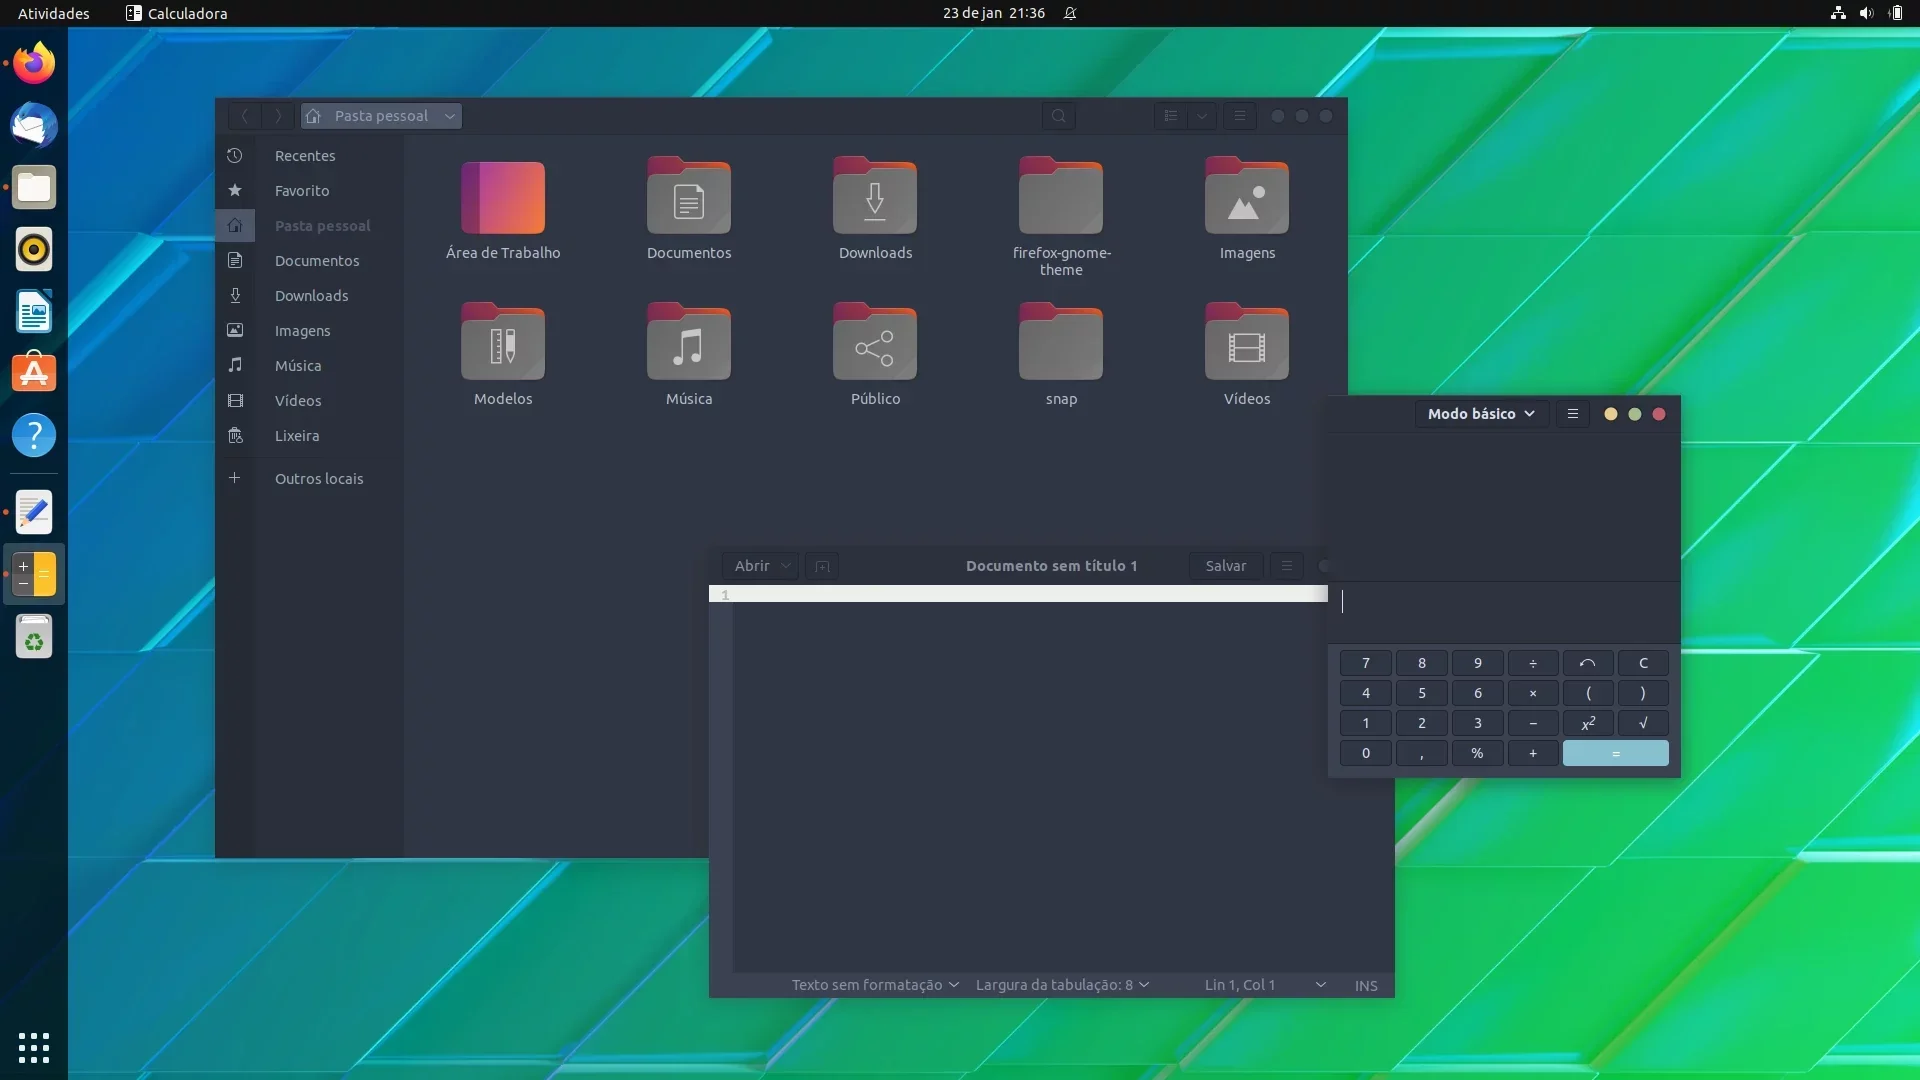Go forward in Files navigation
Viewport: 1920px width, 1080px height.
(278, 116)
